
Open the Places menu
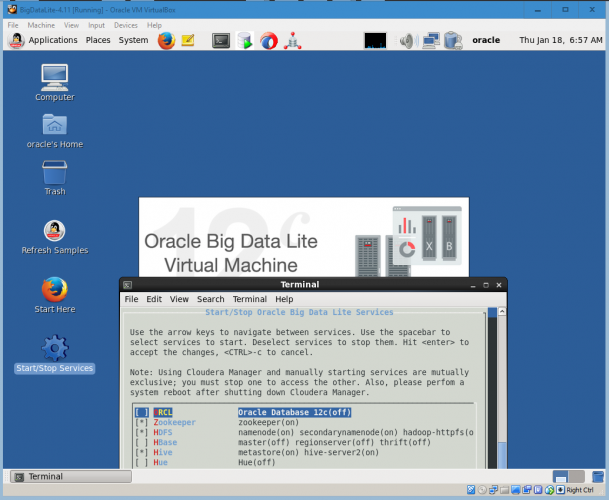(98, 40)
